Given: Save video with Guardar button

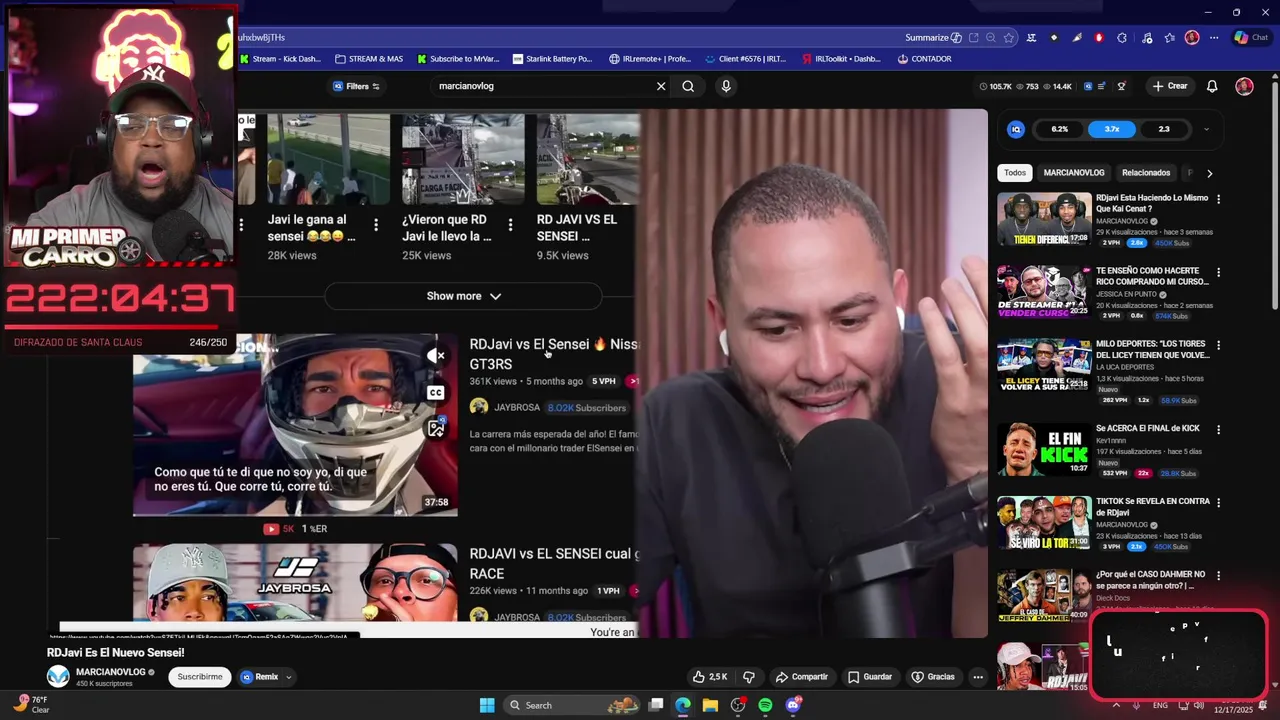Looking at the screenshot, I should [x=870, y=677].
